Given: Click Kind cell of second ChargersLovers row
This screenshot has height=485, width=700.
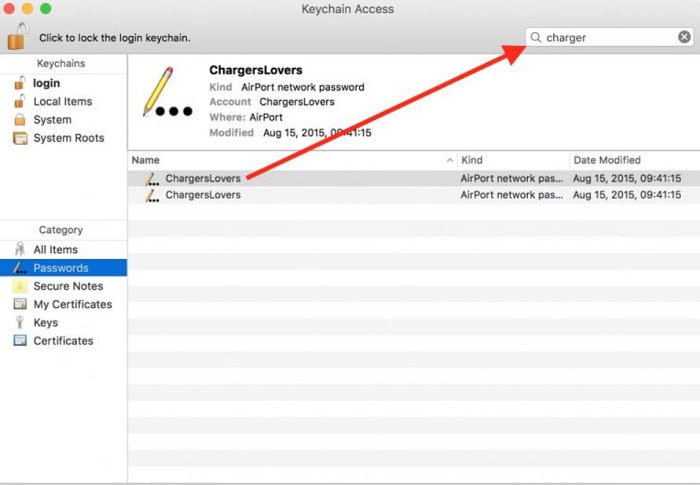Looking at the screenshot, I should pos(512,195).
